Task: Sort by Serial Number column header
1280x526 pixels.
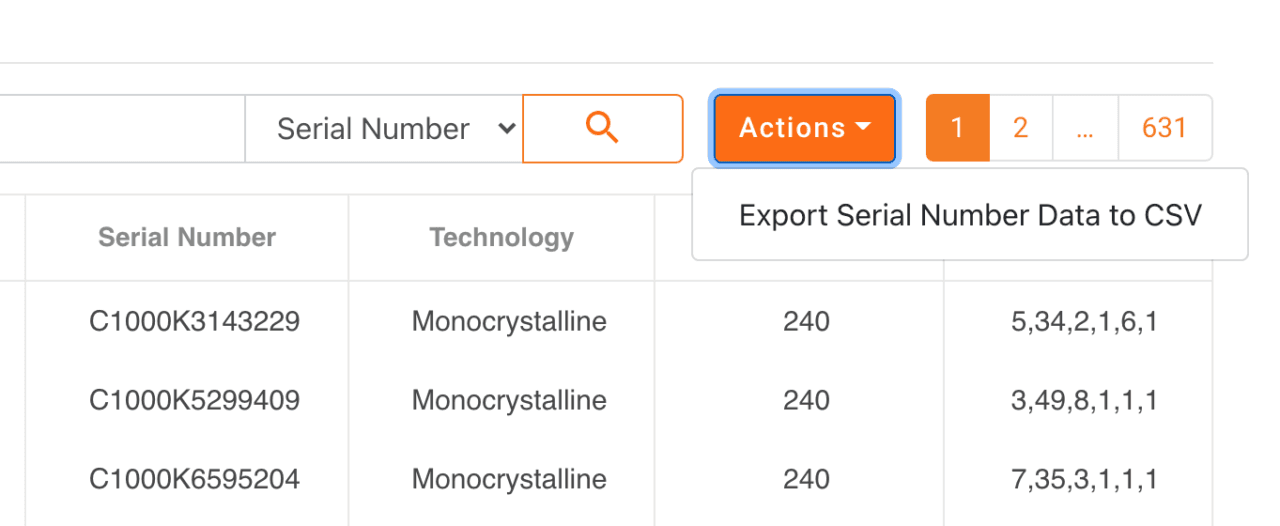Action: 187,237
